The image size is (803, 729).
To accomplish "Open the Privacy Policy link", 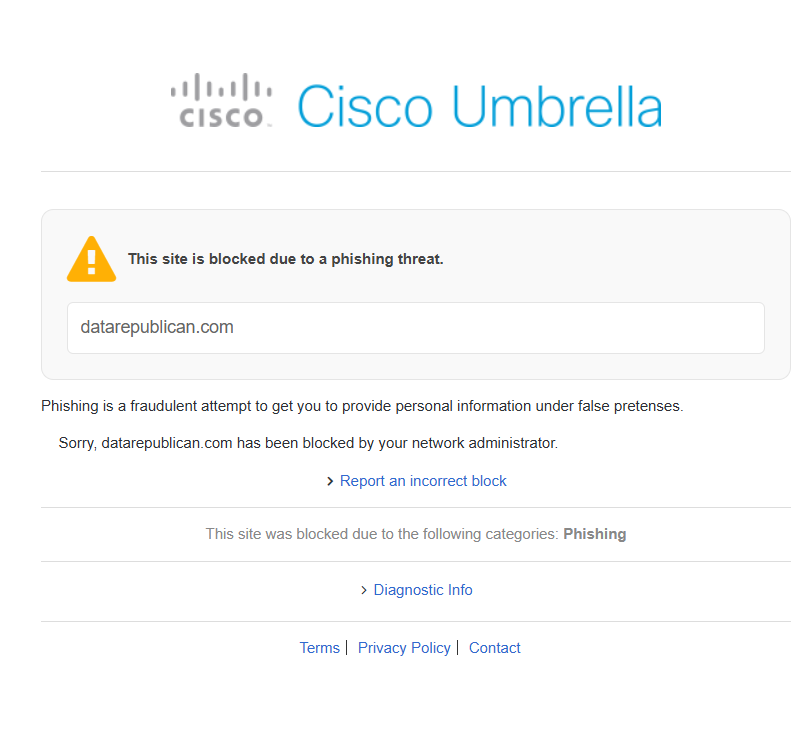I will coord(404,648).
